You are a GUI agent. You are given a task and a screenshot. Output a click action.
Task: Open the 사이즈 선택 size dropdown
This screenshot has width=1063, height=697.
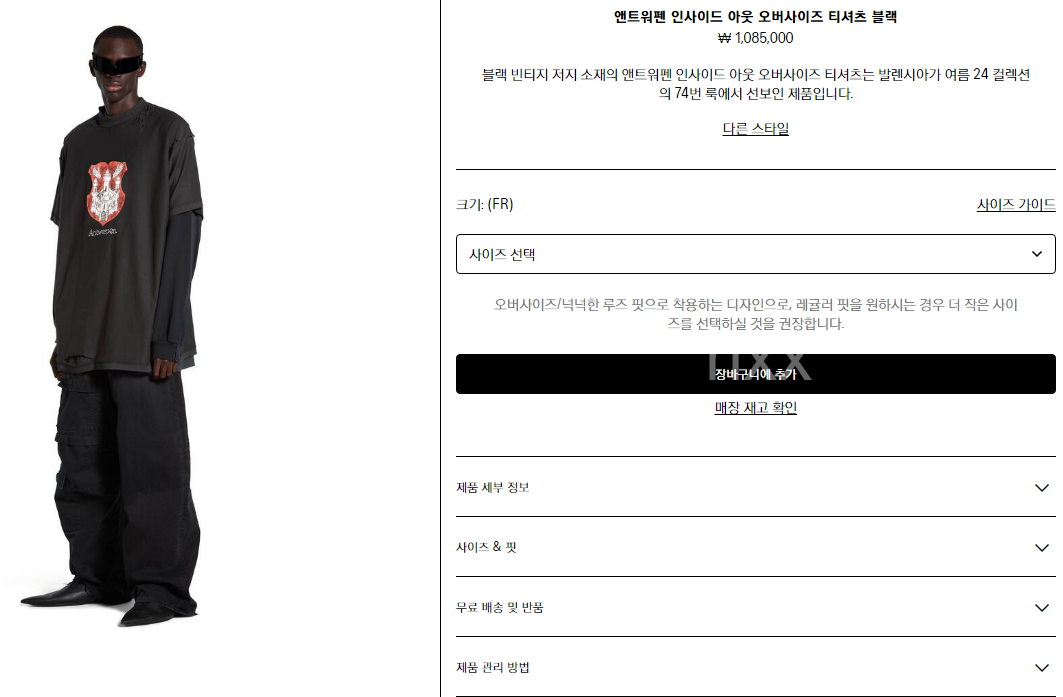pos(755,254)
